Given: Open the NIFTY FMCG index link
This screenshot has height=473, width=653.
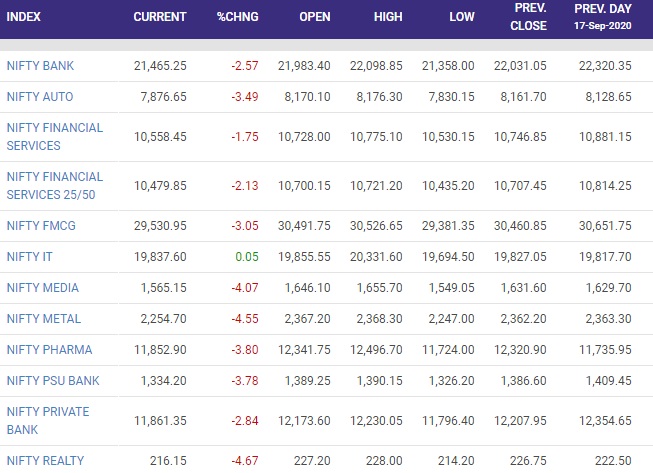Looking at the screenshot, I should (41, 226).
